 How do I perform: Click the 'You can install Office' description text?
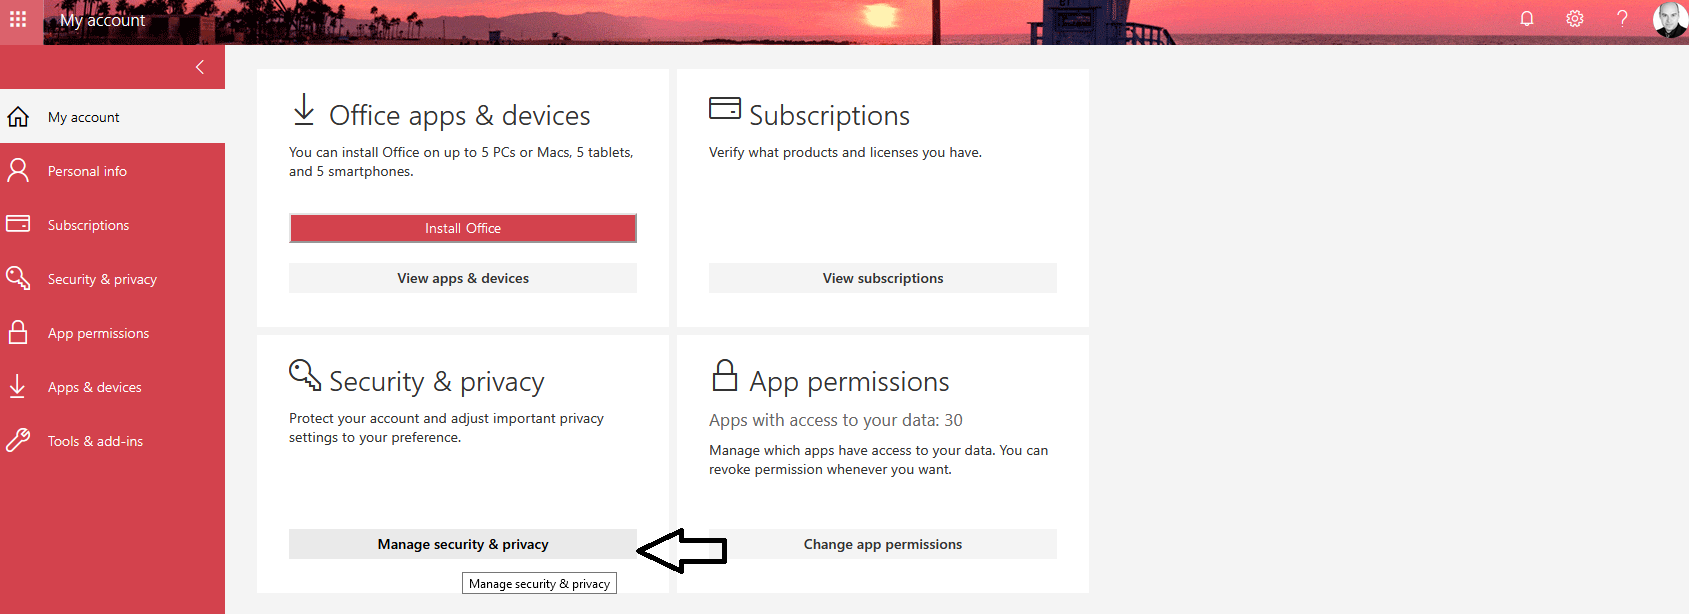tap(461, 162)
